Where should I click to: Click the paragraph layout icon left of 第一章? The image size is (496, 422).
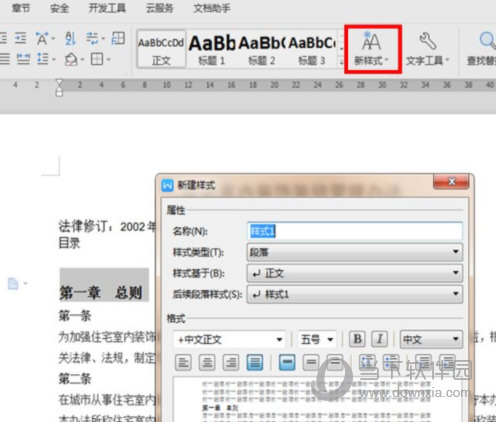point(13,284)
